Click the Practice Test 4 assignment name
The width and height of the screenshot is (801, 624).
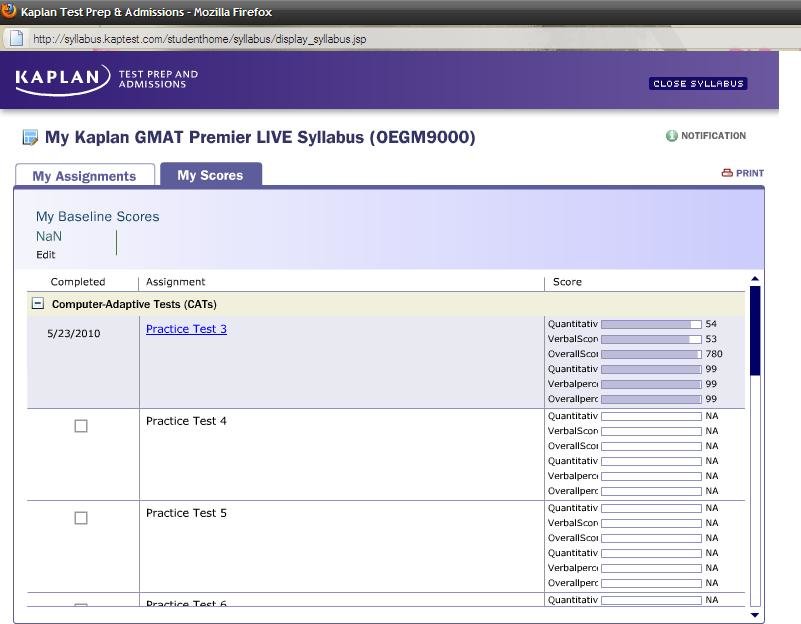click(186, 421)
